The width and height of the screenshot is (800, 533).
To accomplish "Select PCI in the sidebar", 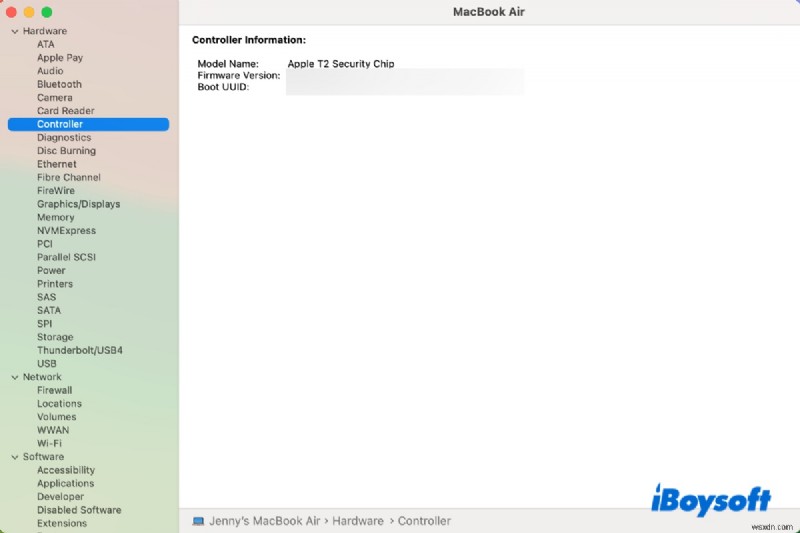I will (x=44, y=244).
